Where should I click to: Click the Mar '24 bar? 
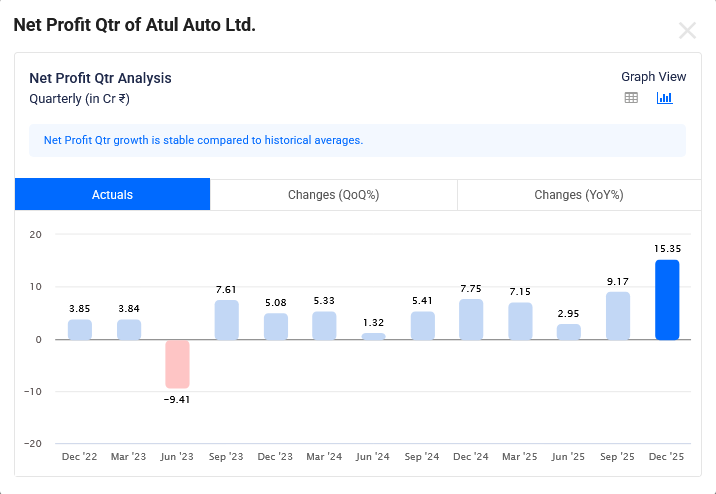324,326
